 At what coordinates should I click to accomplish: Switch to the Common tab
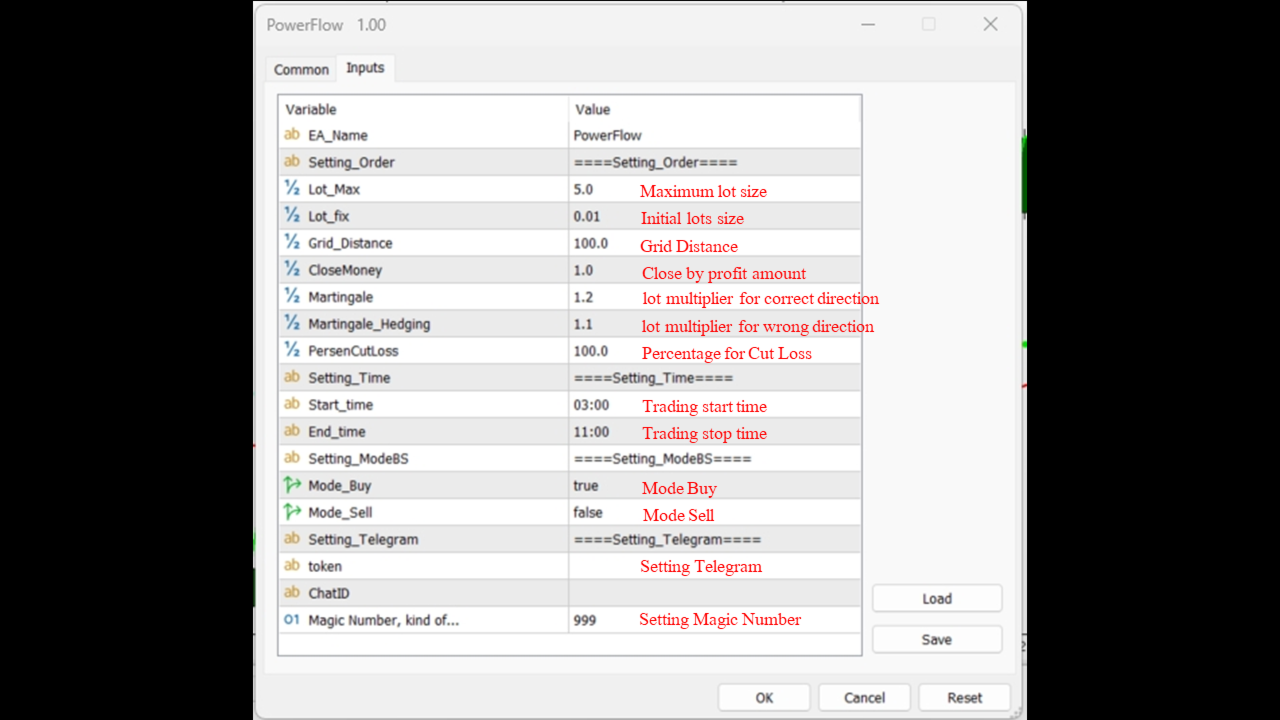pos(301,70)
